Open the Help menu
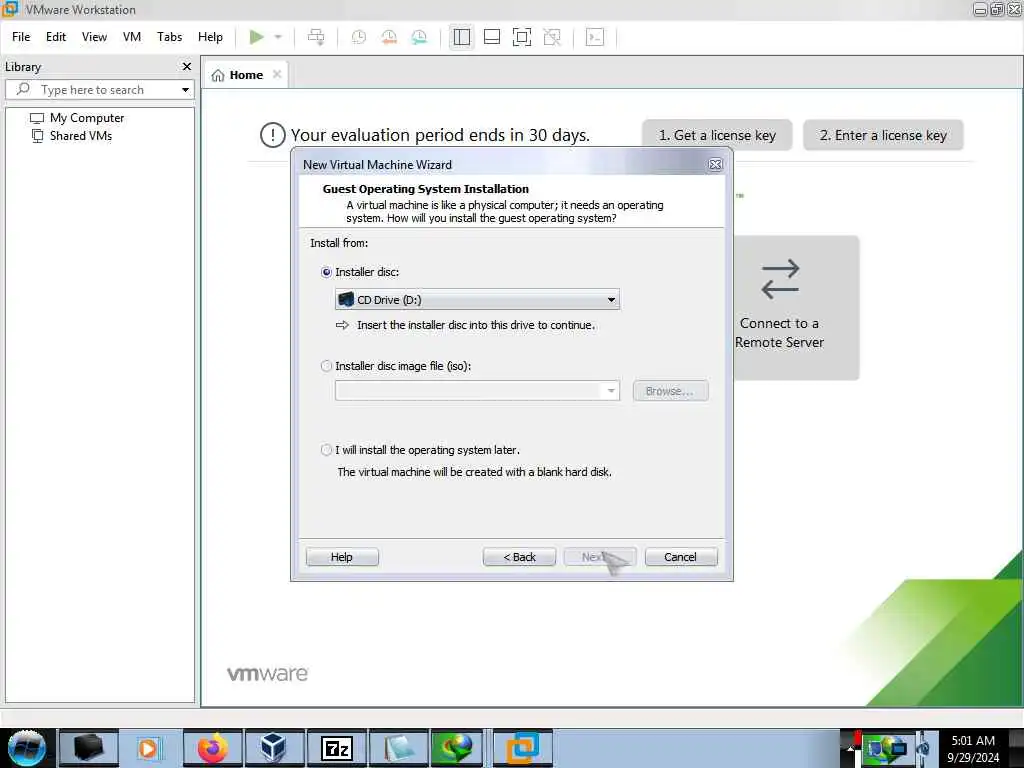Viewport: 1024px width, 768px height. (x=210, y=37)
